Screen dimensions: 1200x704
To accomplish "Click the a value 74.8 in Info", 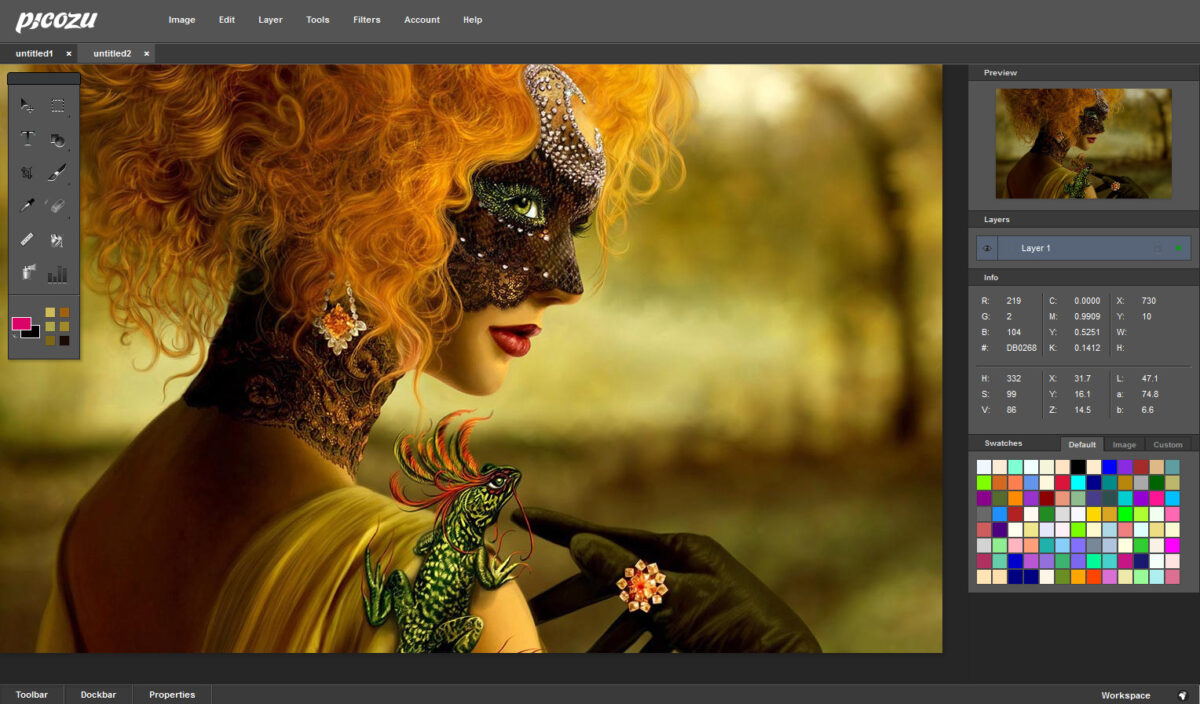I will (1149, 394).
